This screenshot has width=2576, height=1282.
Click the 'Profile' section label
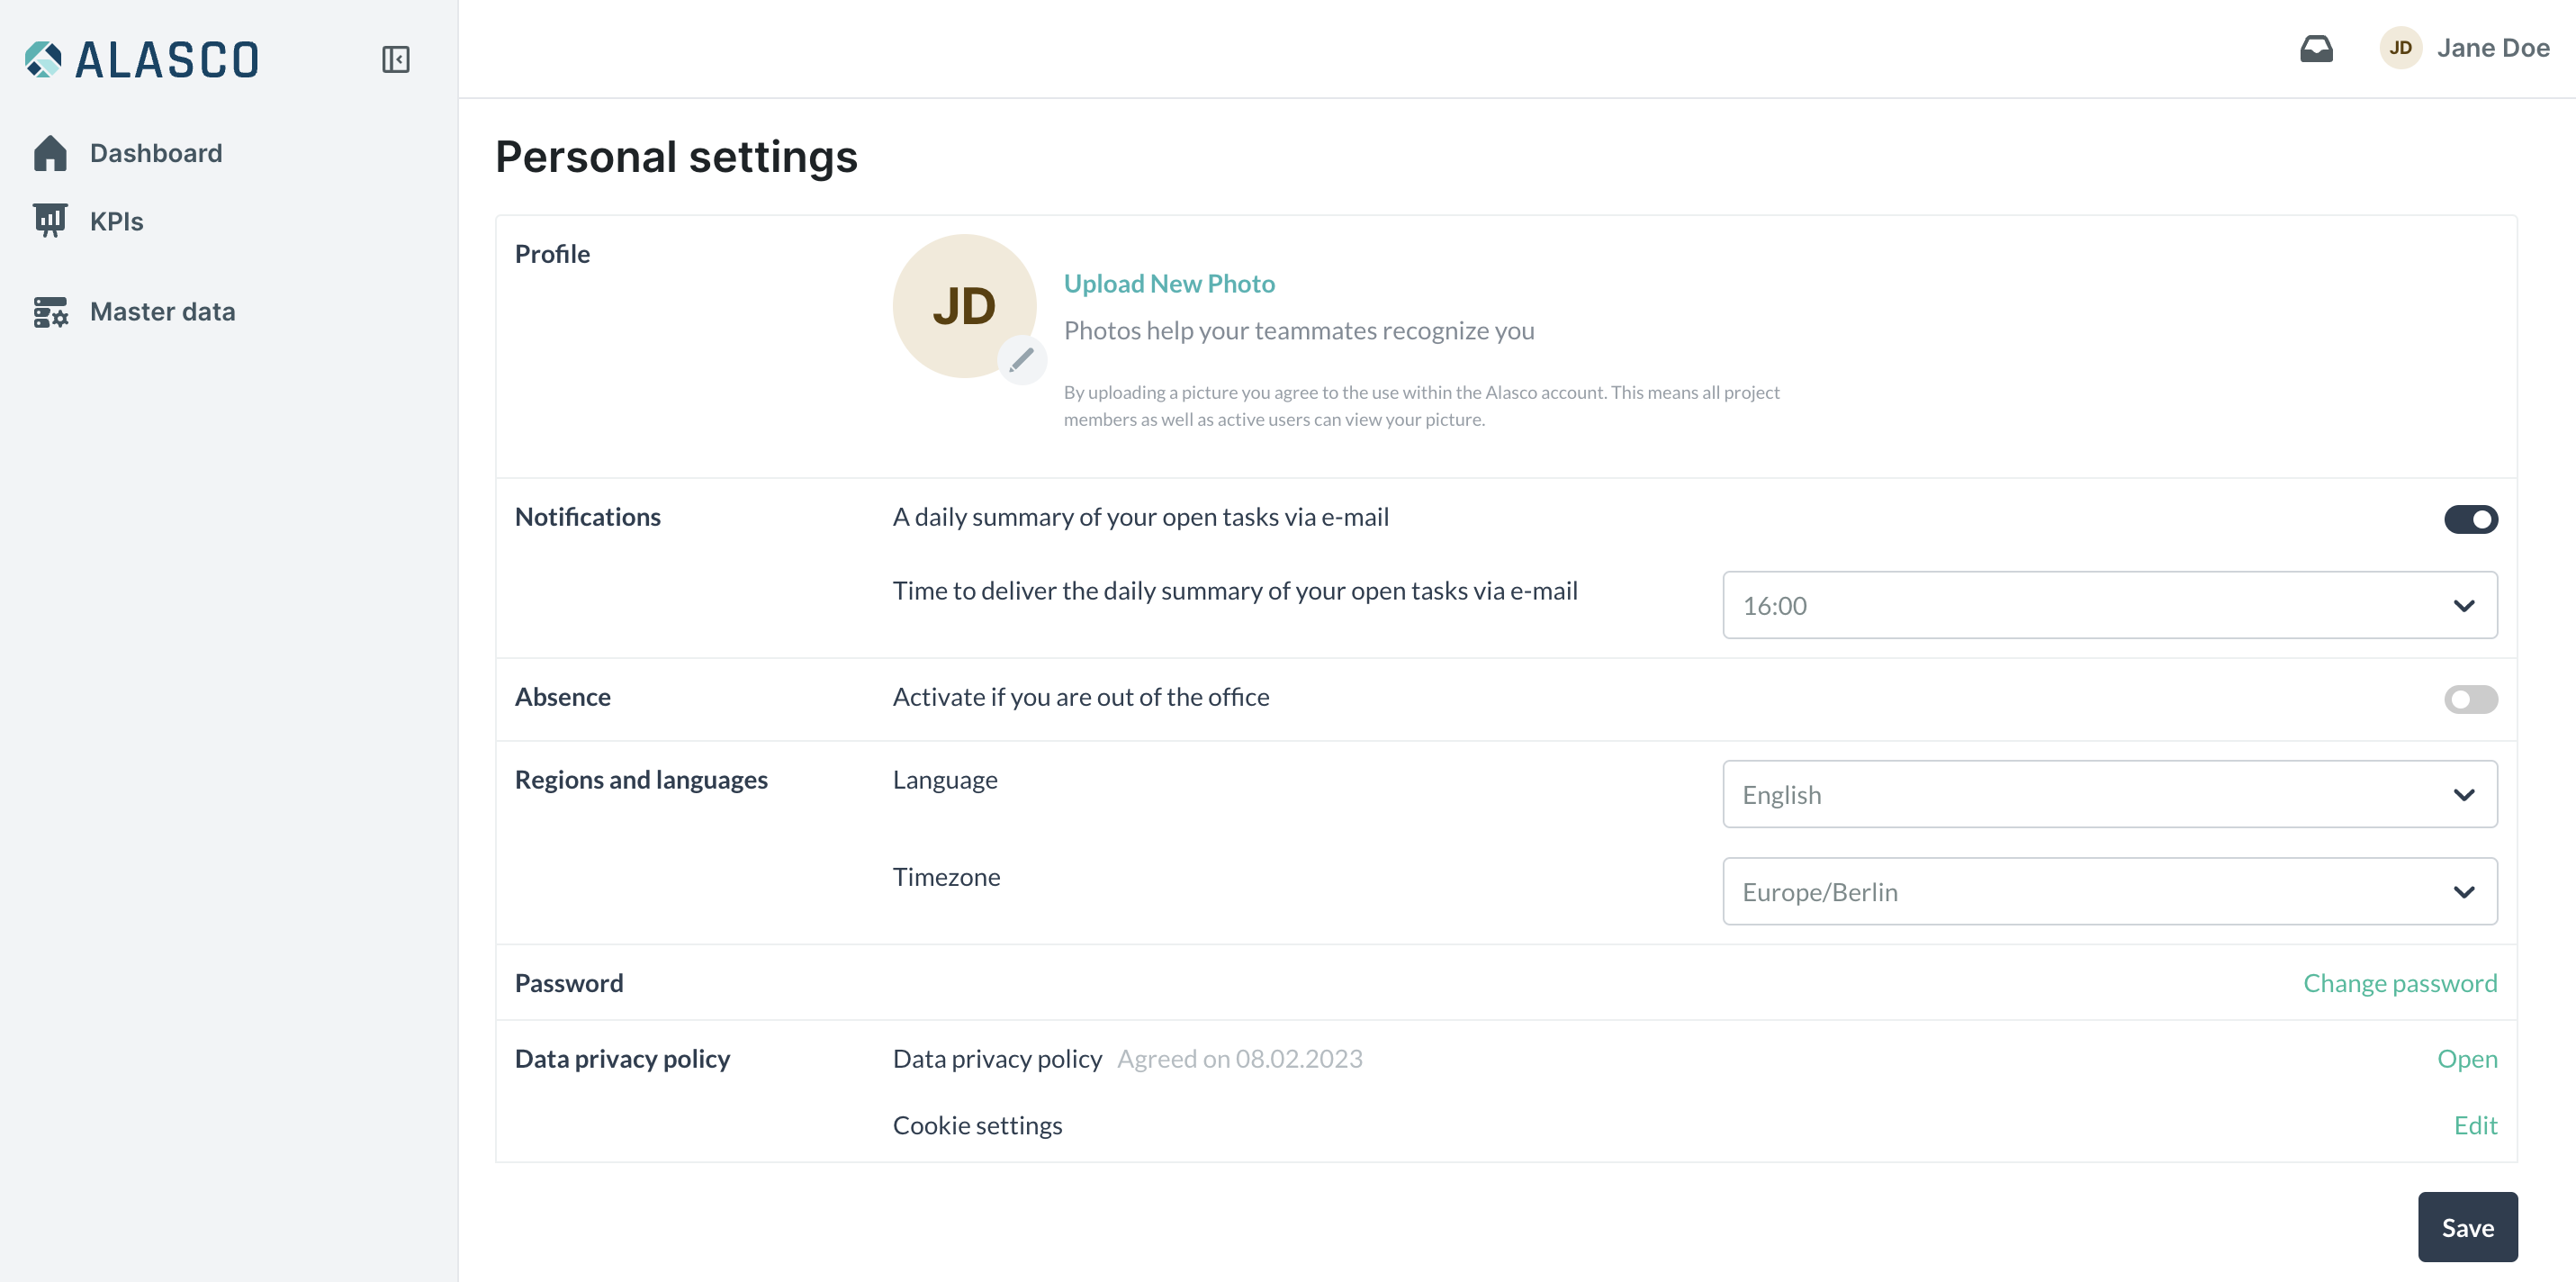tap(553, 254)
